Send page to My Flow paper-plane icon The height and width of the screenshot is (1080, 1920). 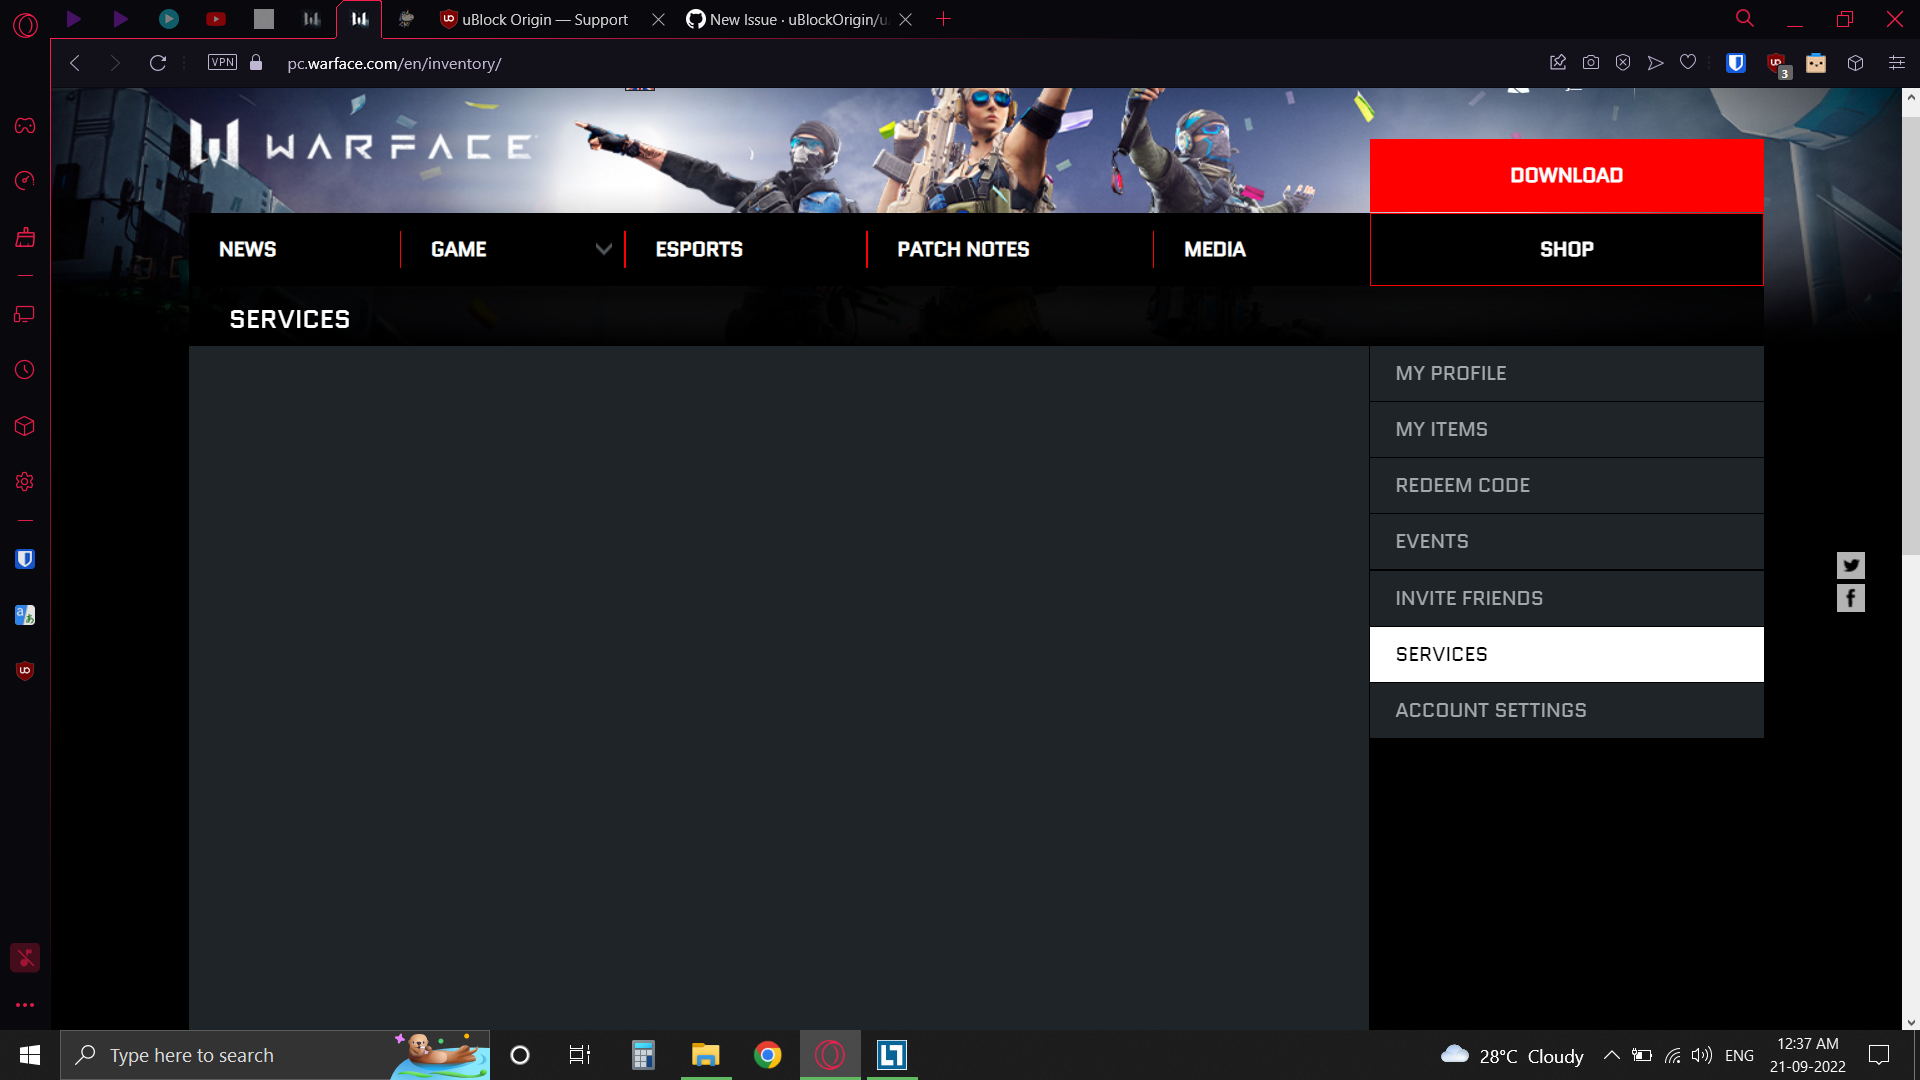pos(1655,62)
